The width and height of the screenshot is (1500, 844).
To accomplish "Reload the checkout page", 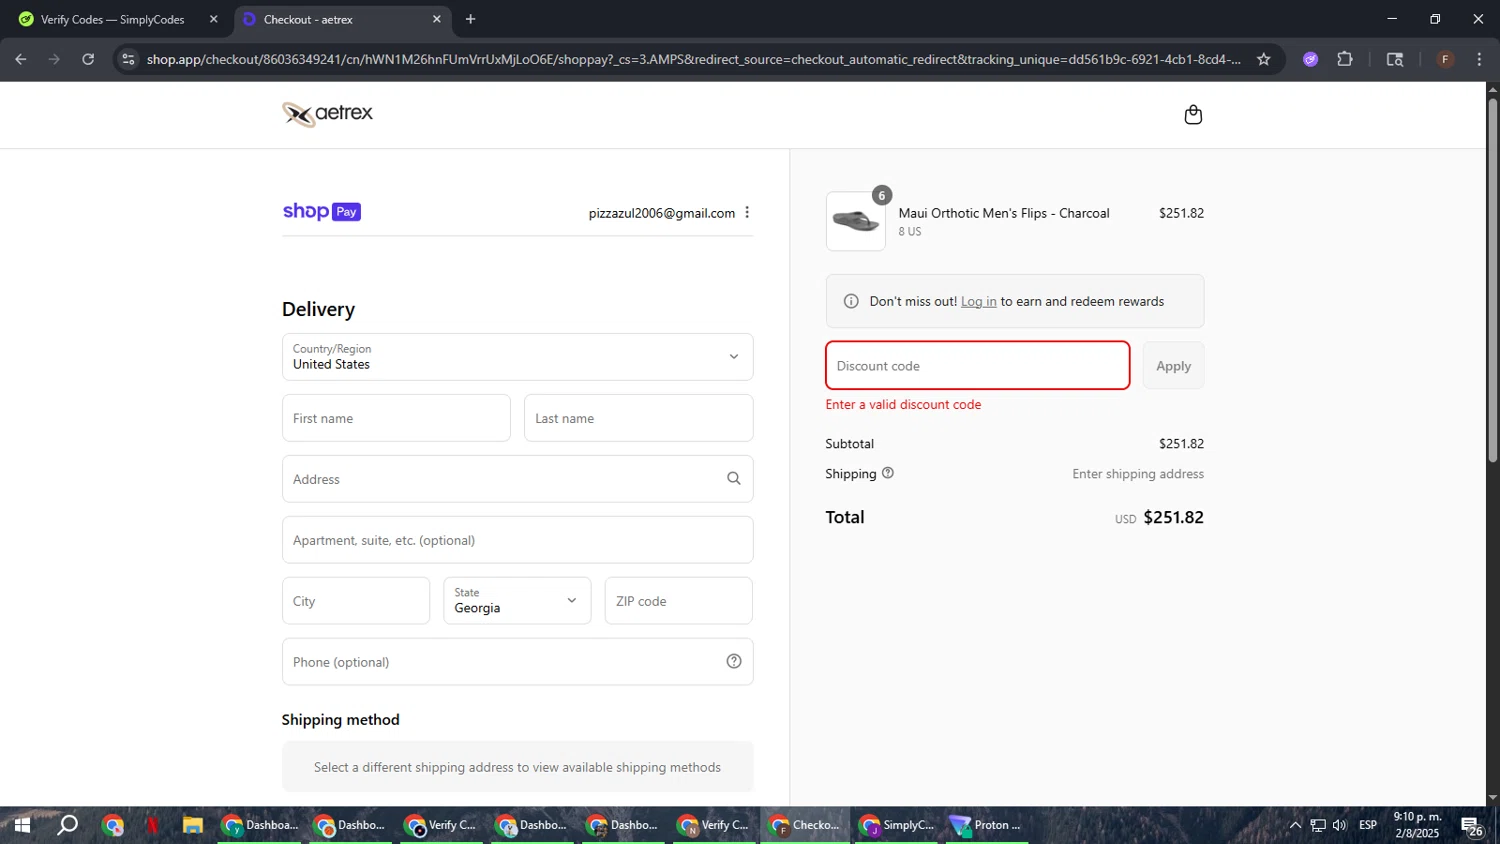I will [x=88, y=59].
